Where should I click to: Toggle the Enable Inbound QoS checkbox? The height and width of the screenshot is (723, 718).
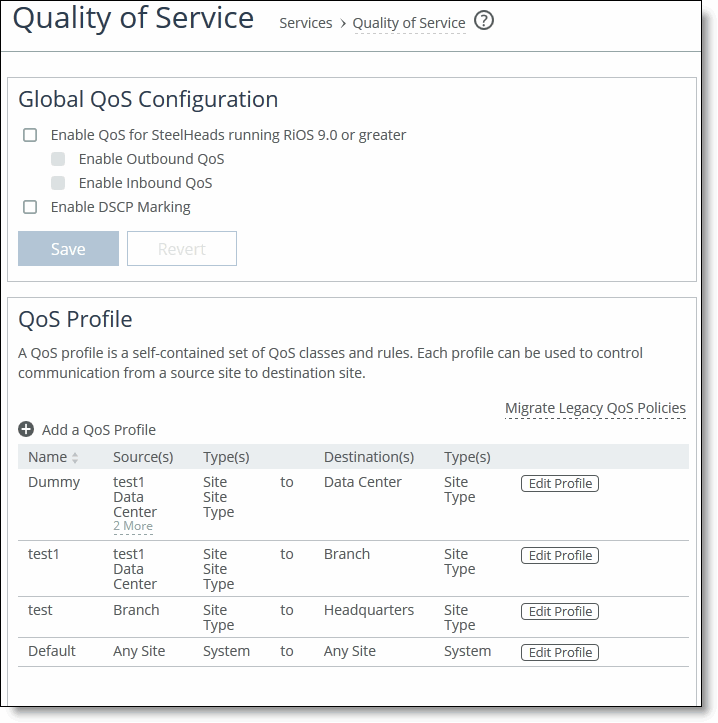coord(58,183)
